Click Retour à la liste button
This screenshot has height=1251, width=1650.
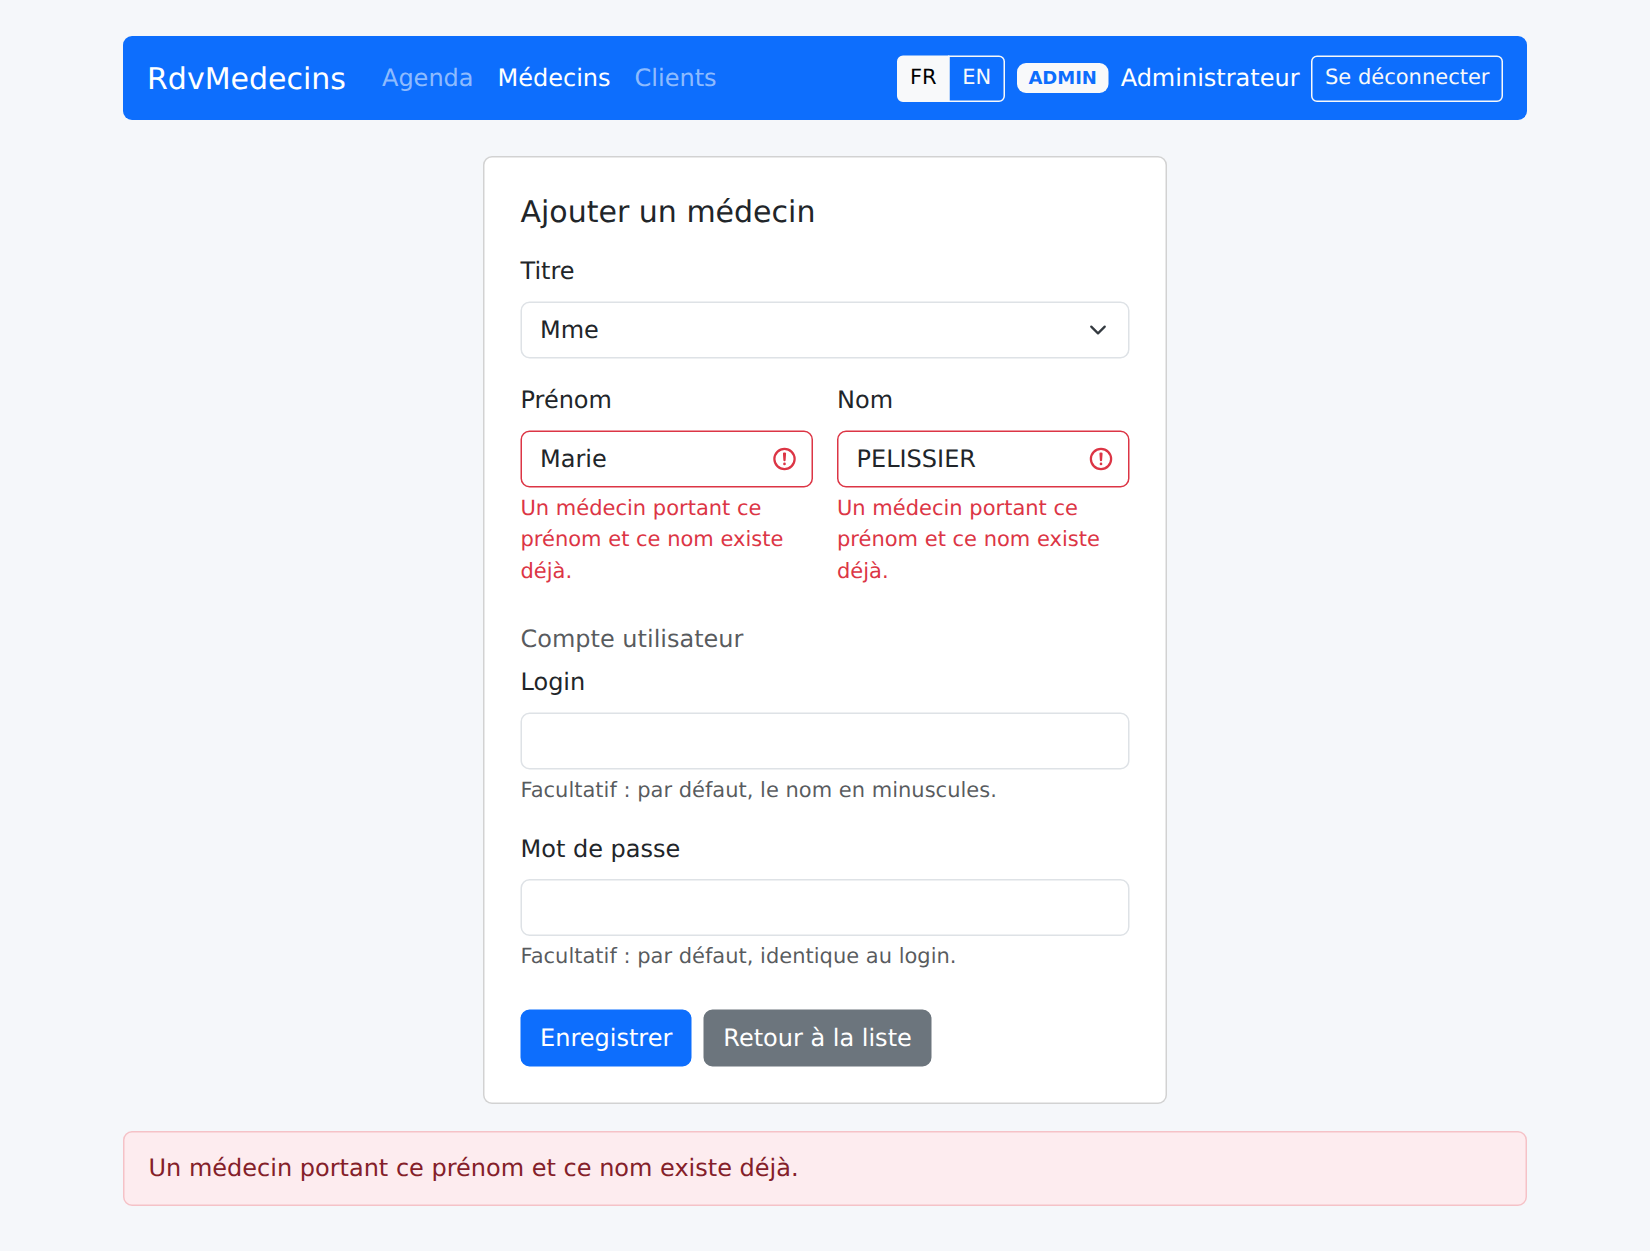point(817,1038)
